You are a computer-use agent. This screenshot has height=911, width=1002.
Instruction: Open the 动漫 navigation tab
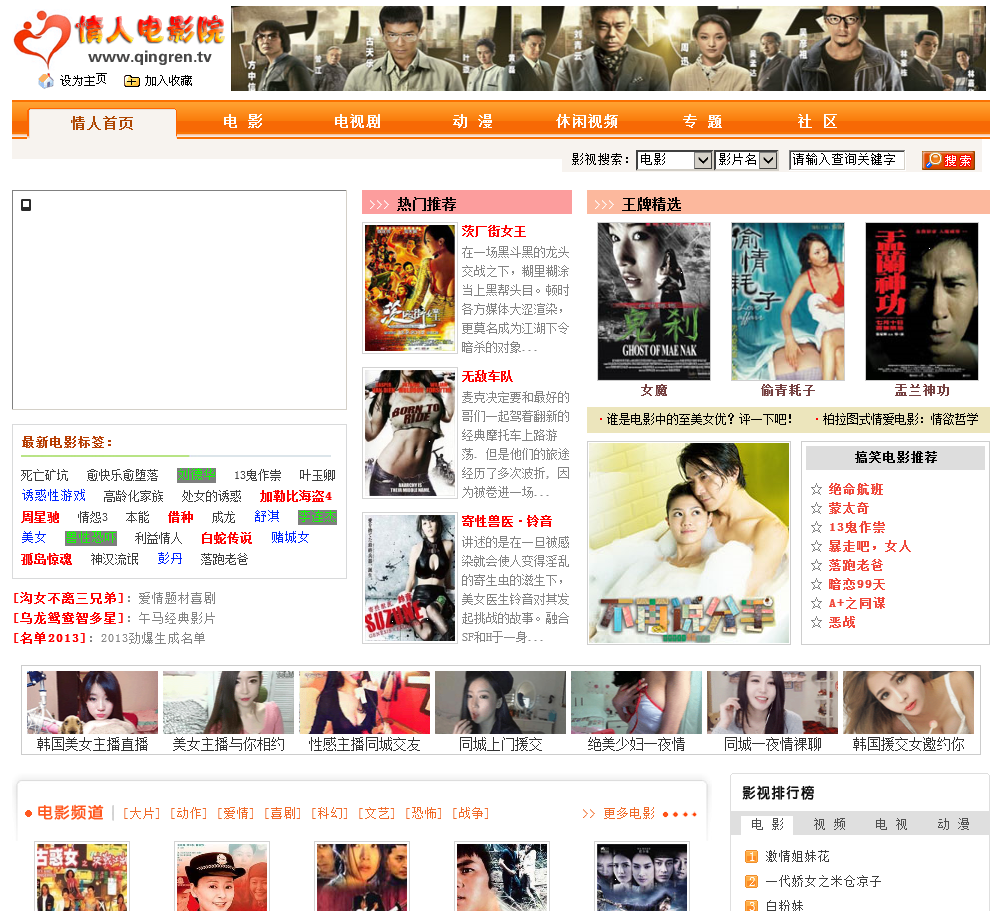[472, 121]
